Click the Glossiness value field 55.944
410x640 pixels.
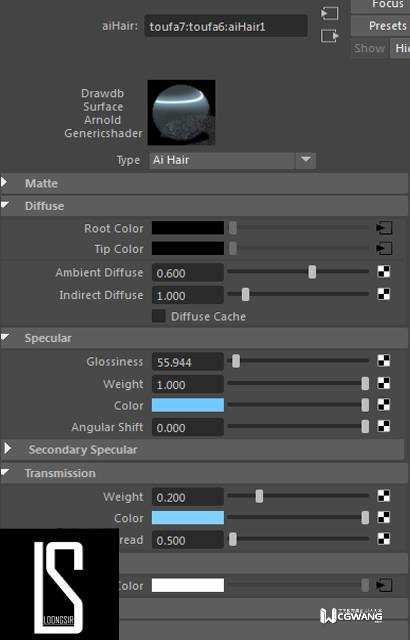[x=188, y=362]
